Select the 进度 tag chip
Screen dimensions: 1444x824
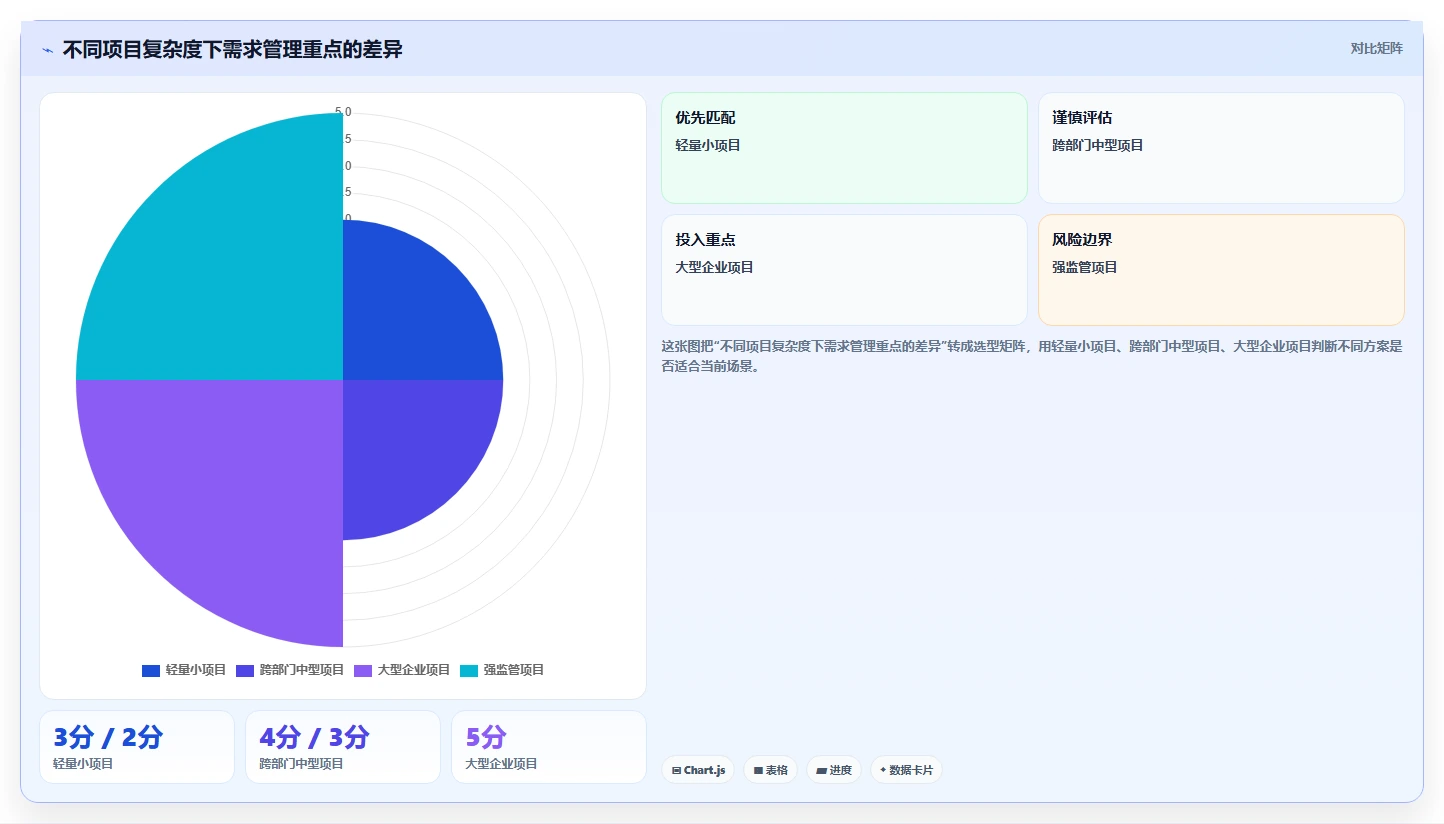[833, 770]
